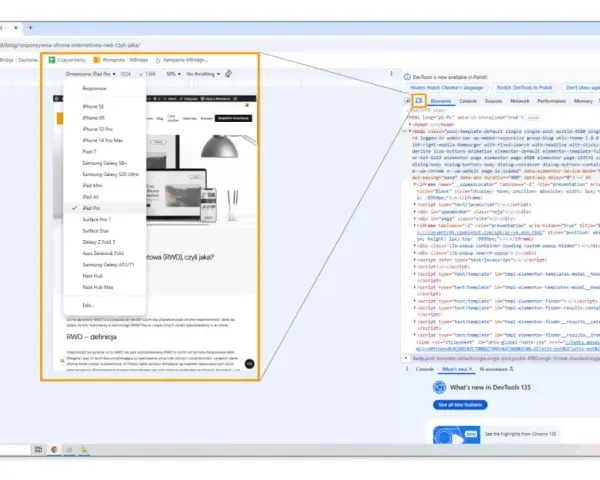Switch to the Elements tab
Viewport: 600px width, 480px height.
(x=441, y=101)
